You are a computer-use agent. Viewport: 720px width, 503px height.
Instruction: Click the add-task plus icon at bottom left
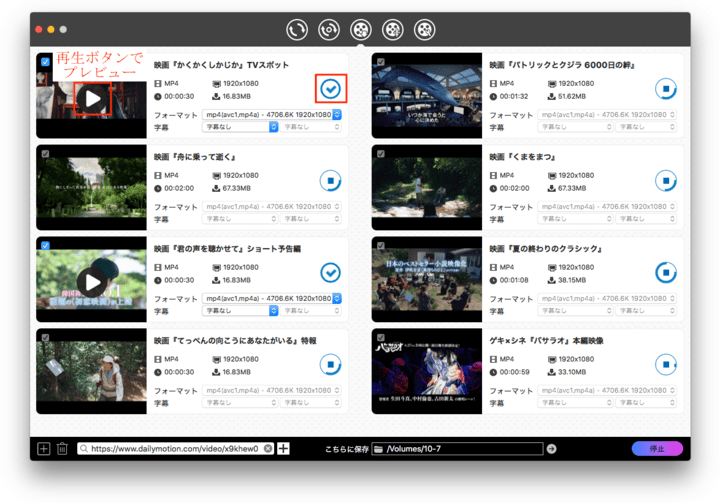coord(44,449)
